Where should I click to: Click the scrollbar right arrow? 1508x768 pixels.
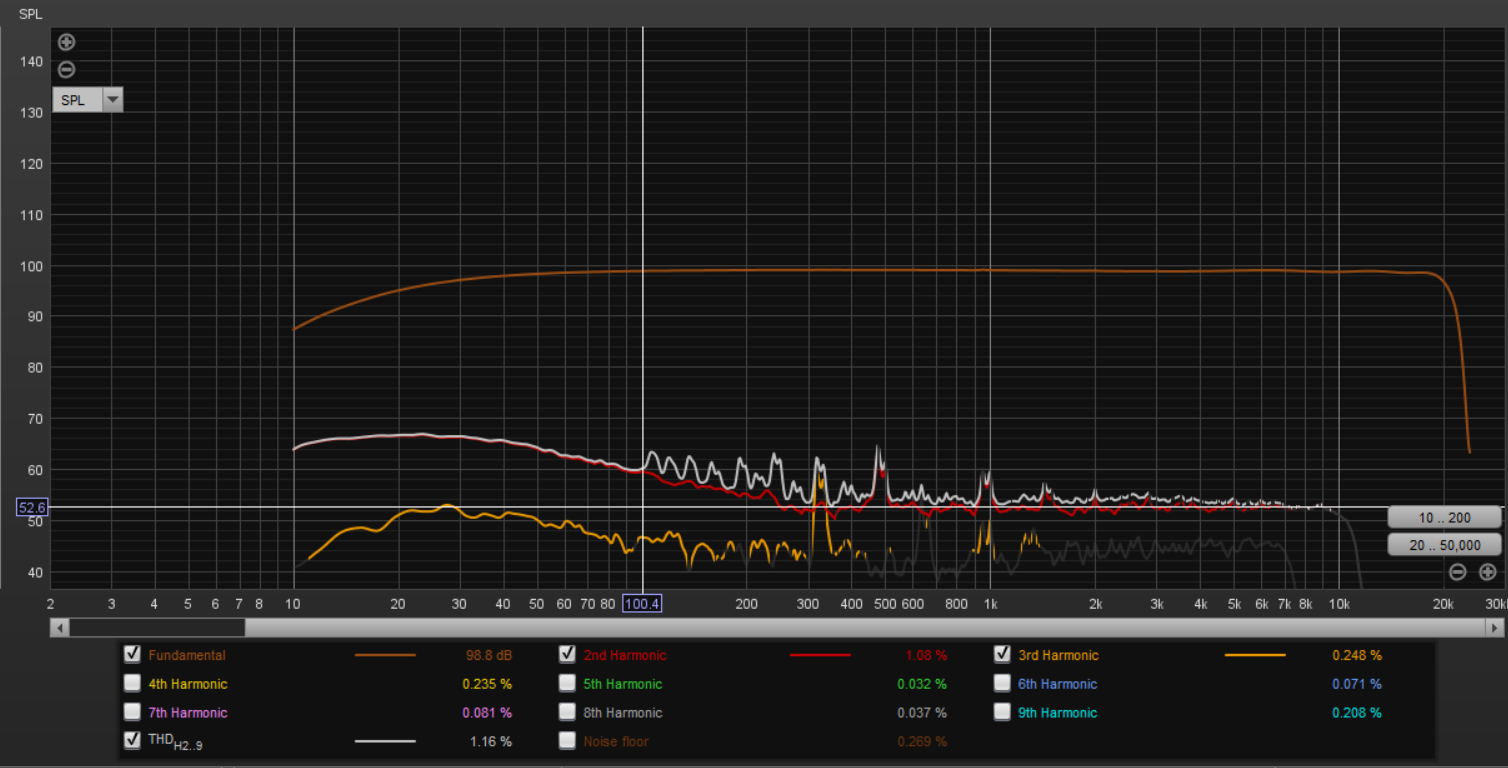(x=1495, y=628)
